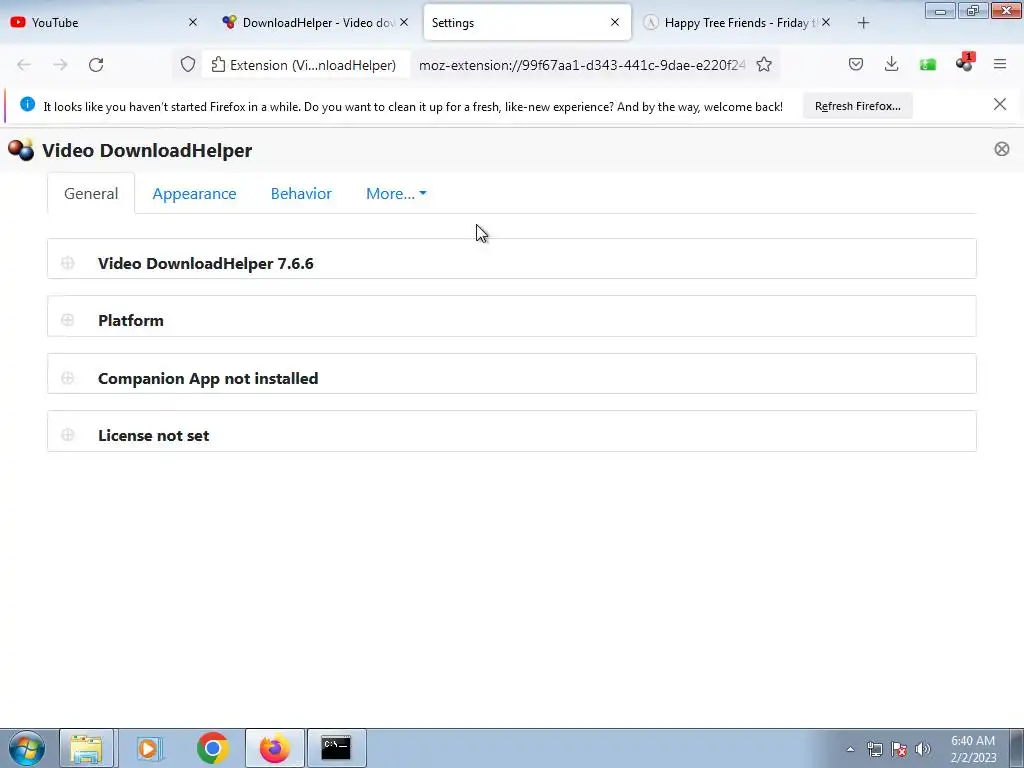The image size is (1024, 768).
Task: Switch to the Behavior tab
Action: (301, 193)
